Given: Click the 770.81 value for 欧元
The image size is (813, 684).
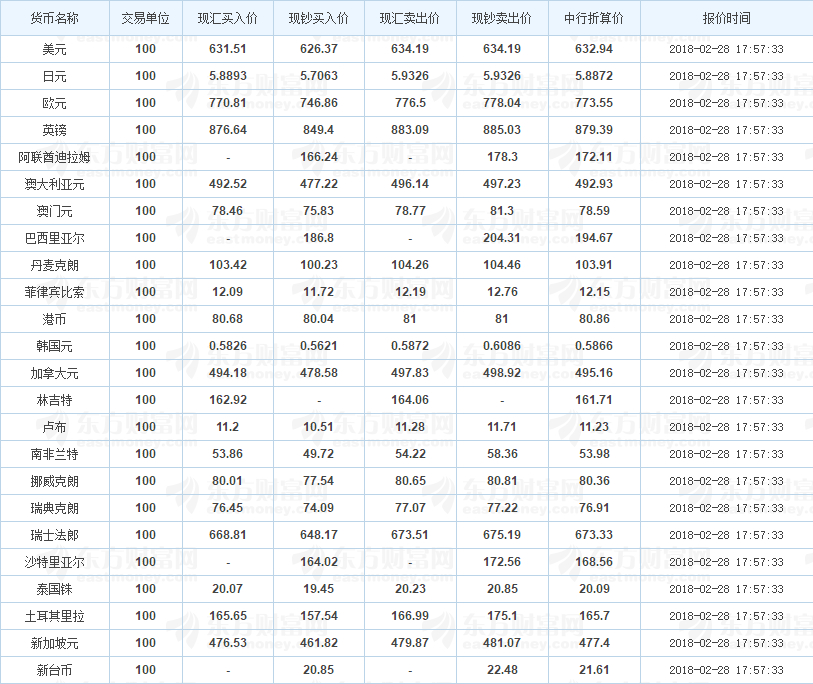Looking at the screenshot, I should 228,103.
